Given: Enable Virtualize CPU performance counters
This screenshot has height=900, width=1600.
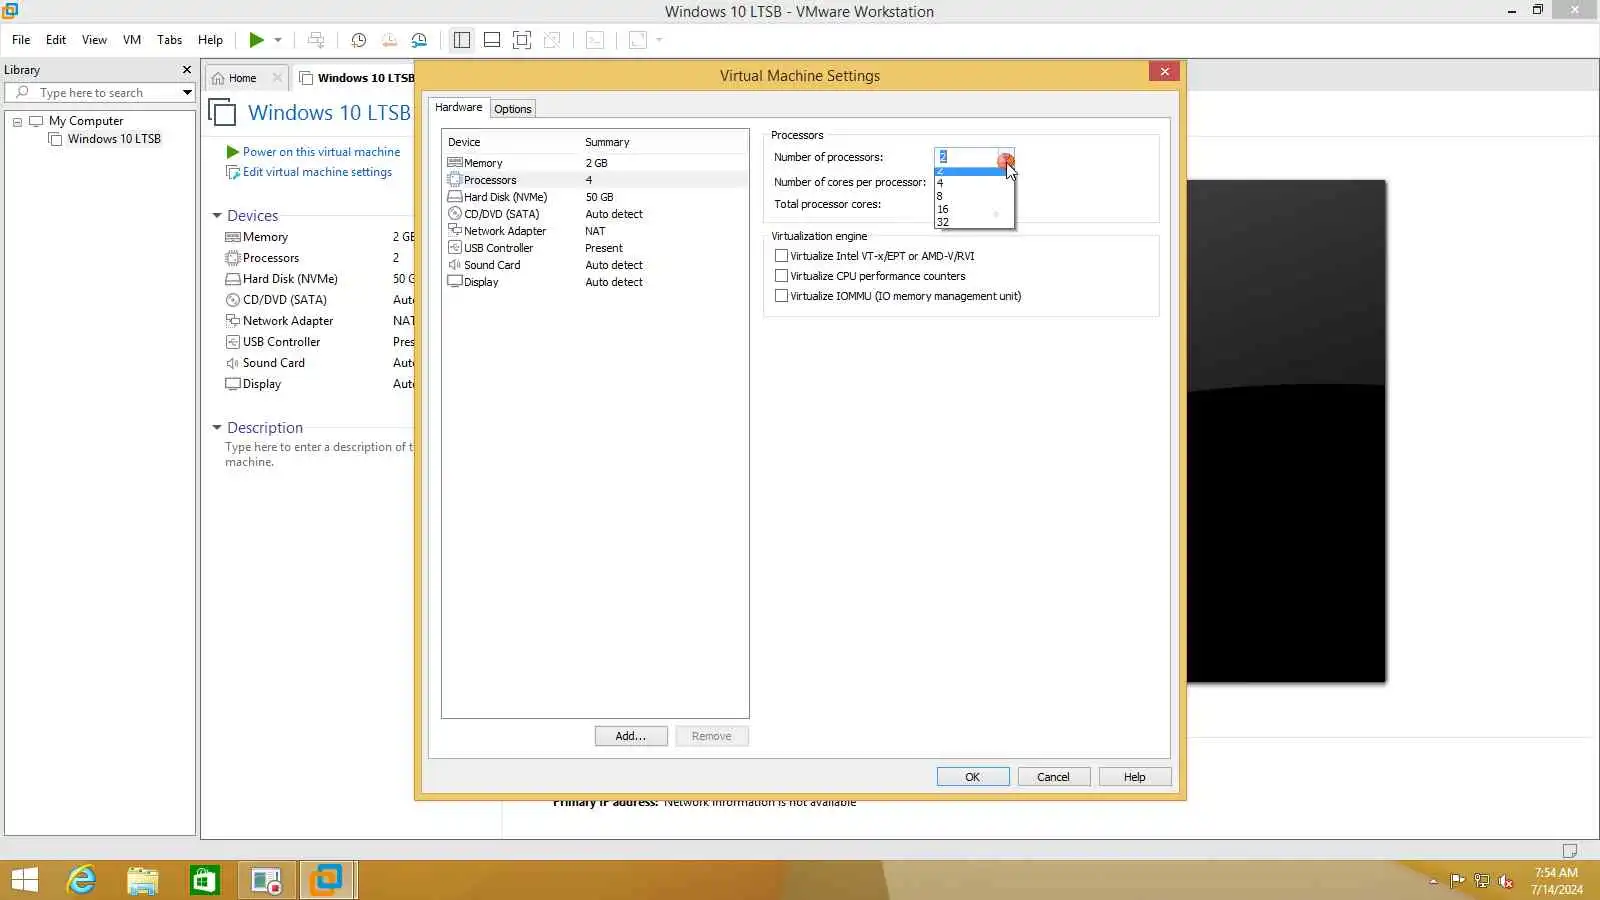Looking at the screenshot, I should [781, 276].
